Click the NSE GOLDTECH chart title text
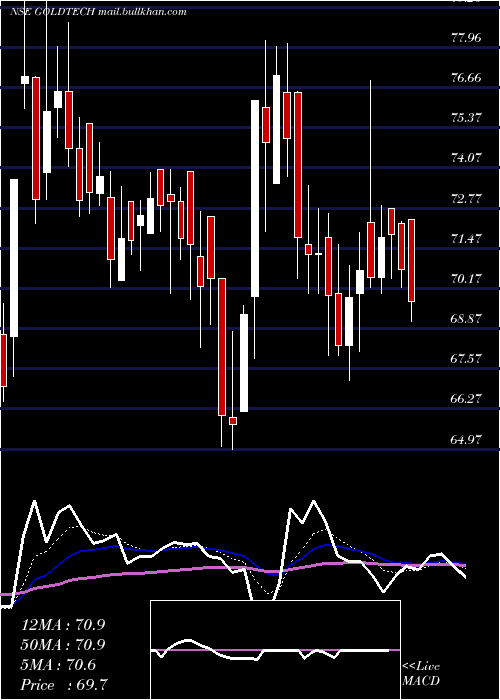This screenshot has width=500, height=700. coord(98,12)
